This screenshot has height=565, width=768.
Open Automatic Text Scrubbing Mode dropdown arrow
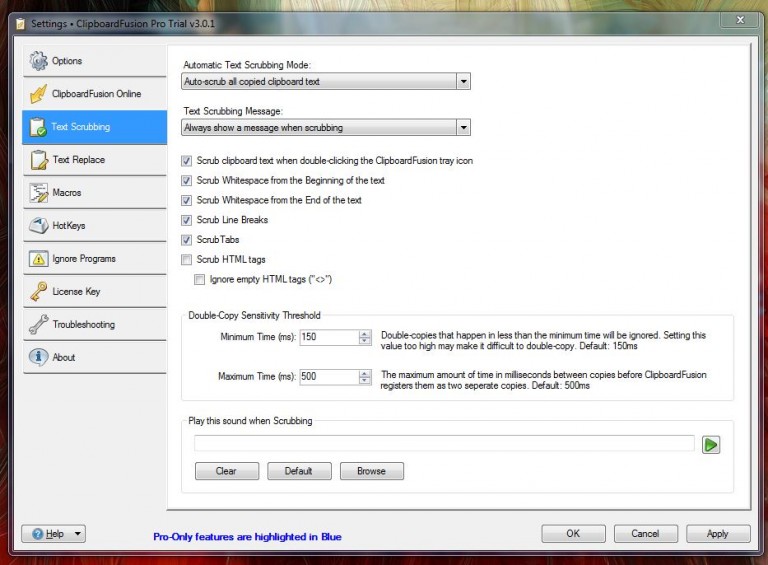463,82
